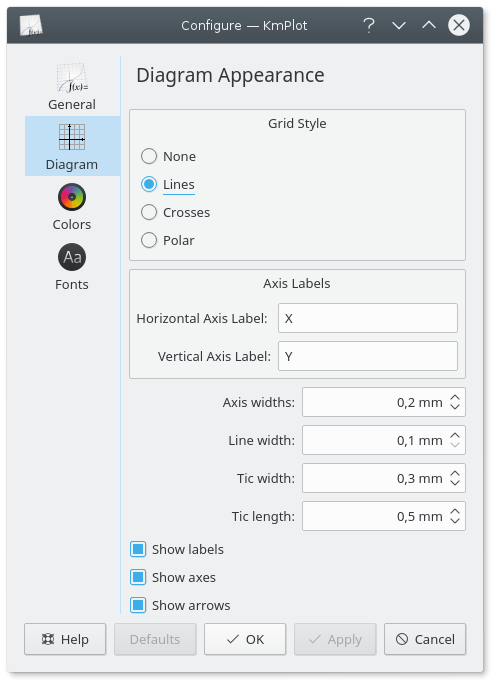Click the Cancel button
Viewport: 496px width, 685px height.
pyautogui.click(x=425, y=639)
